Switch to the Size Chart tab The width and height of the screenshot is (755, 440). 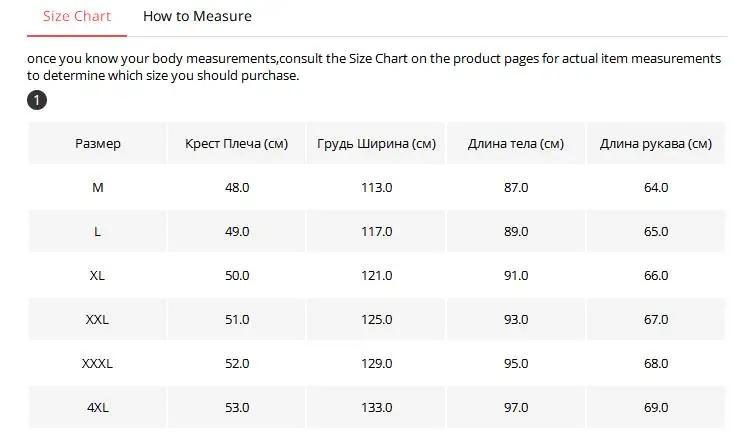(x=77, y=16)
